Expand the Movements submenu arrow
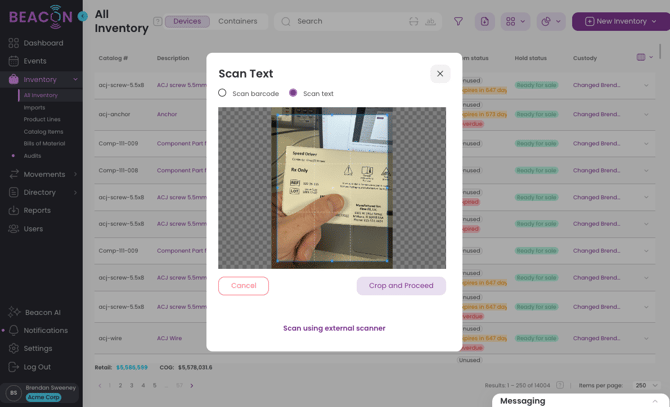 pos(75,174)
